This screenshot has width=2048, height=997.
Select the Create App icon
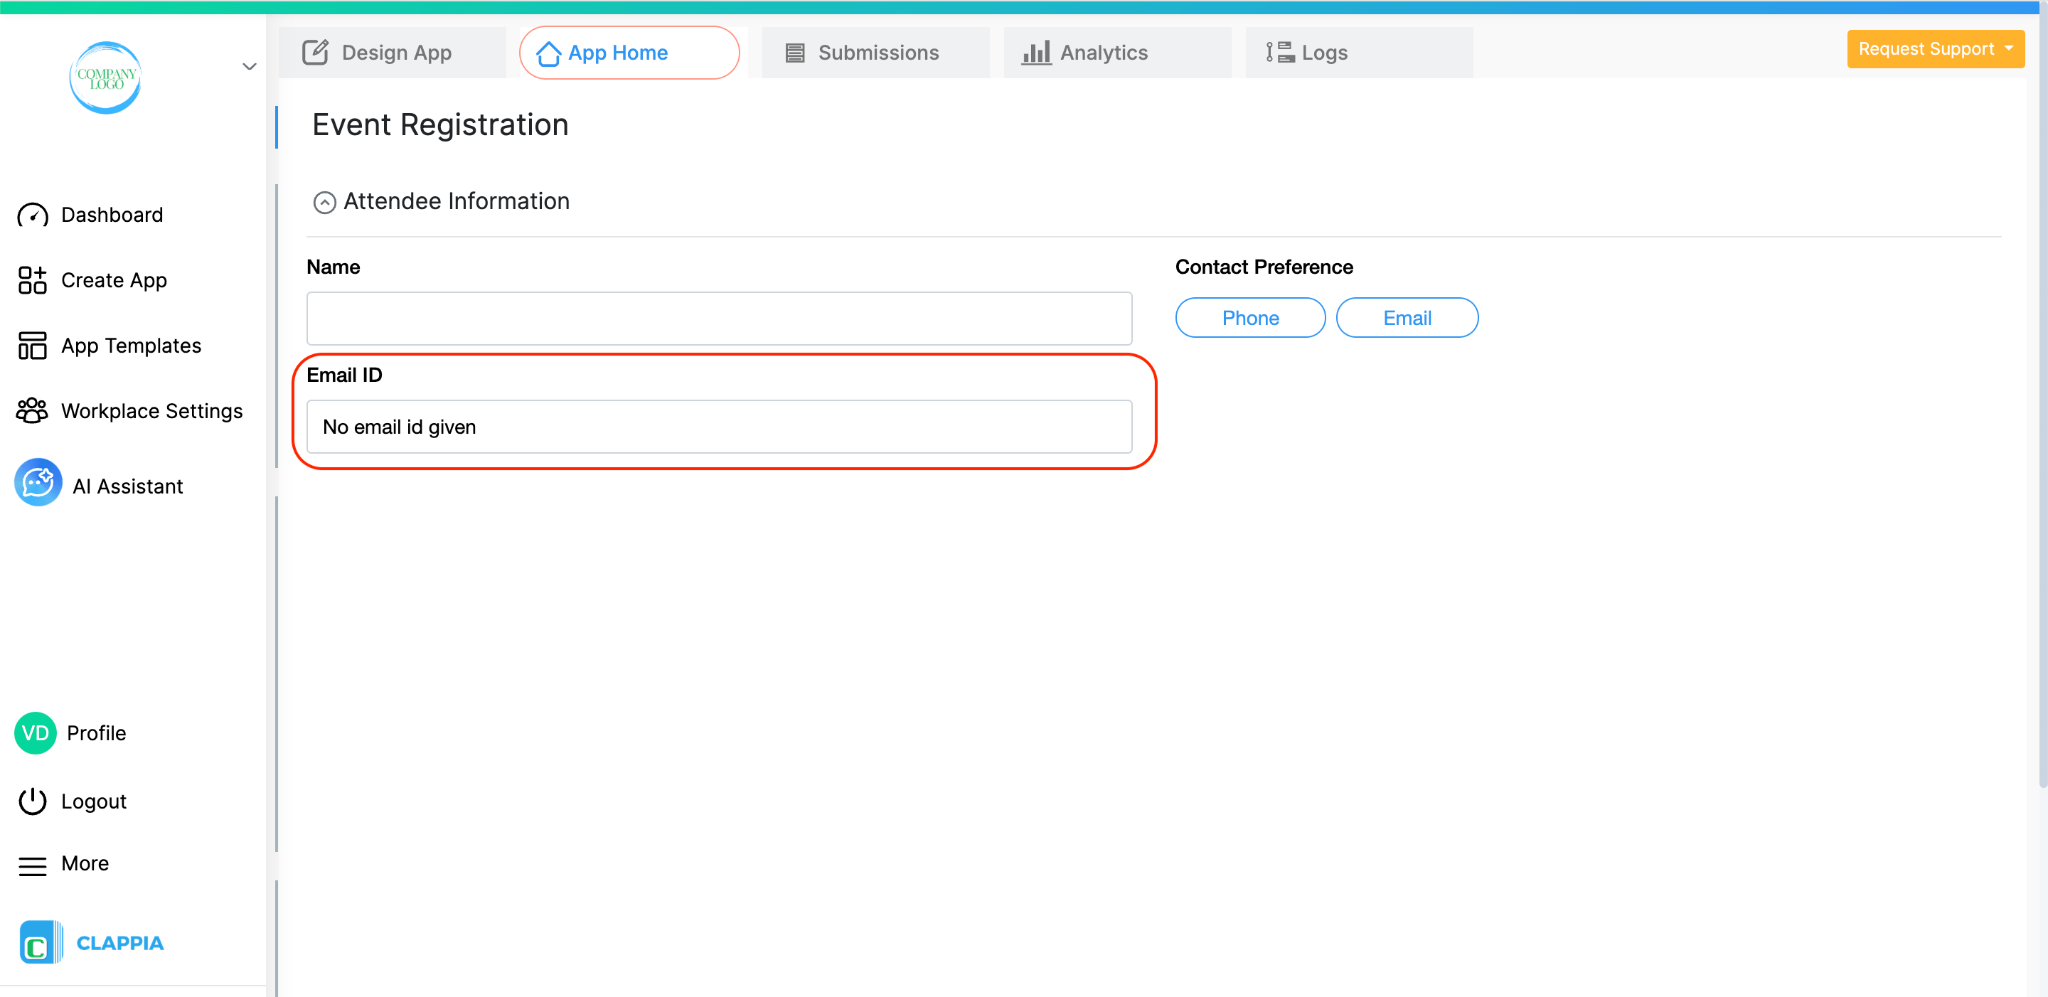[x=31, y=280]
